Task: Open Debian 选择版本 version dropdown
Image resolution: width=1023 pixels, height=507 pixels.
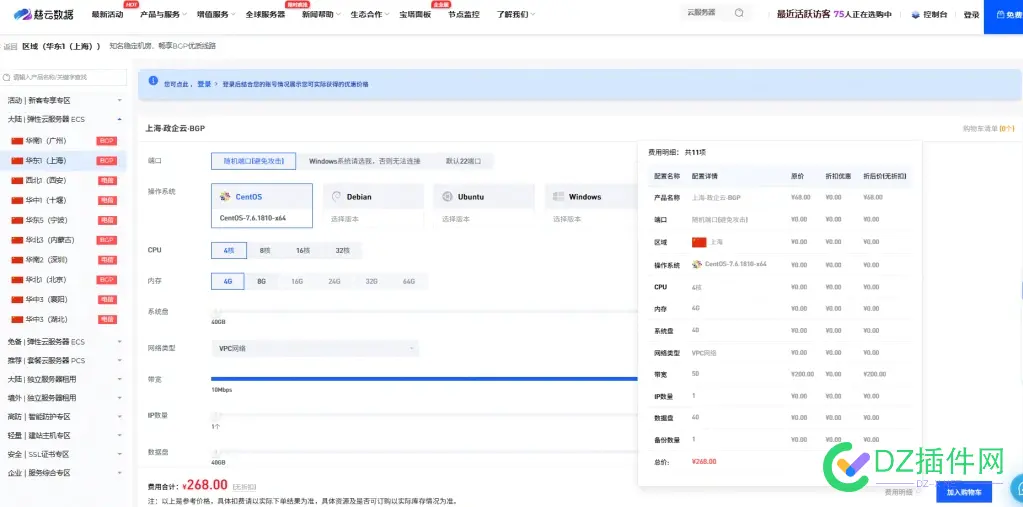Action: coord(373,219)
